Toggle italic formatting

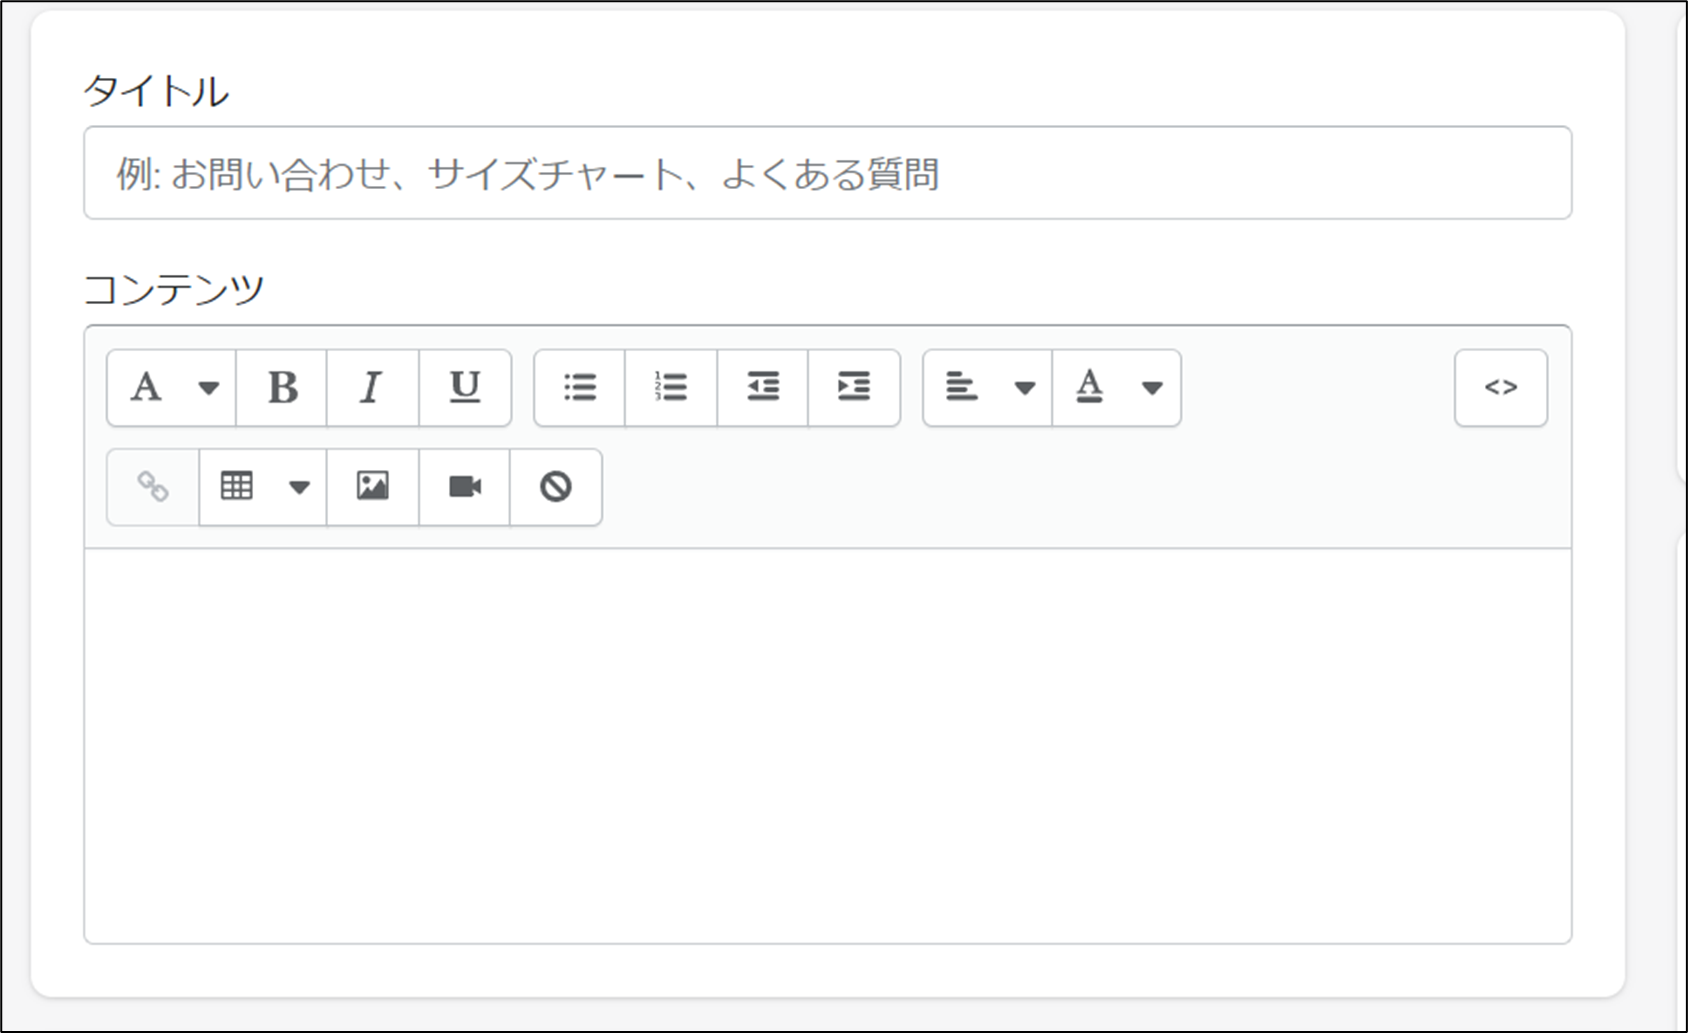coord(373,388)
